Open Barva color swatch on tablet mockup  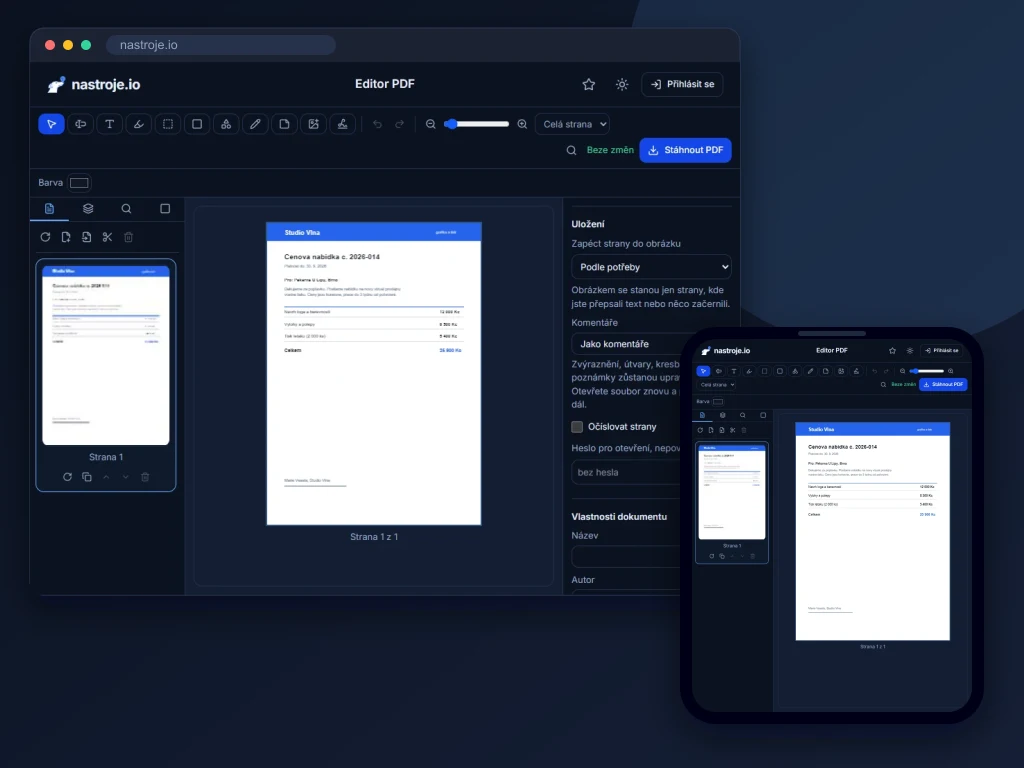[x=718, y=402]
